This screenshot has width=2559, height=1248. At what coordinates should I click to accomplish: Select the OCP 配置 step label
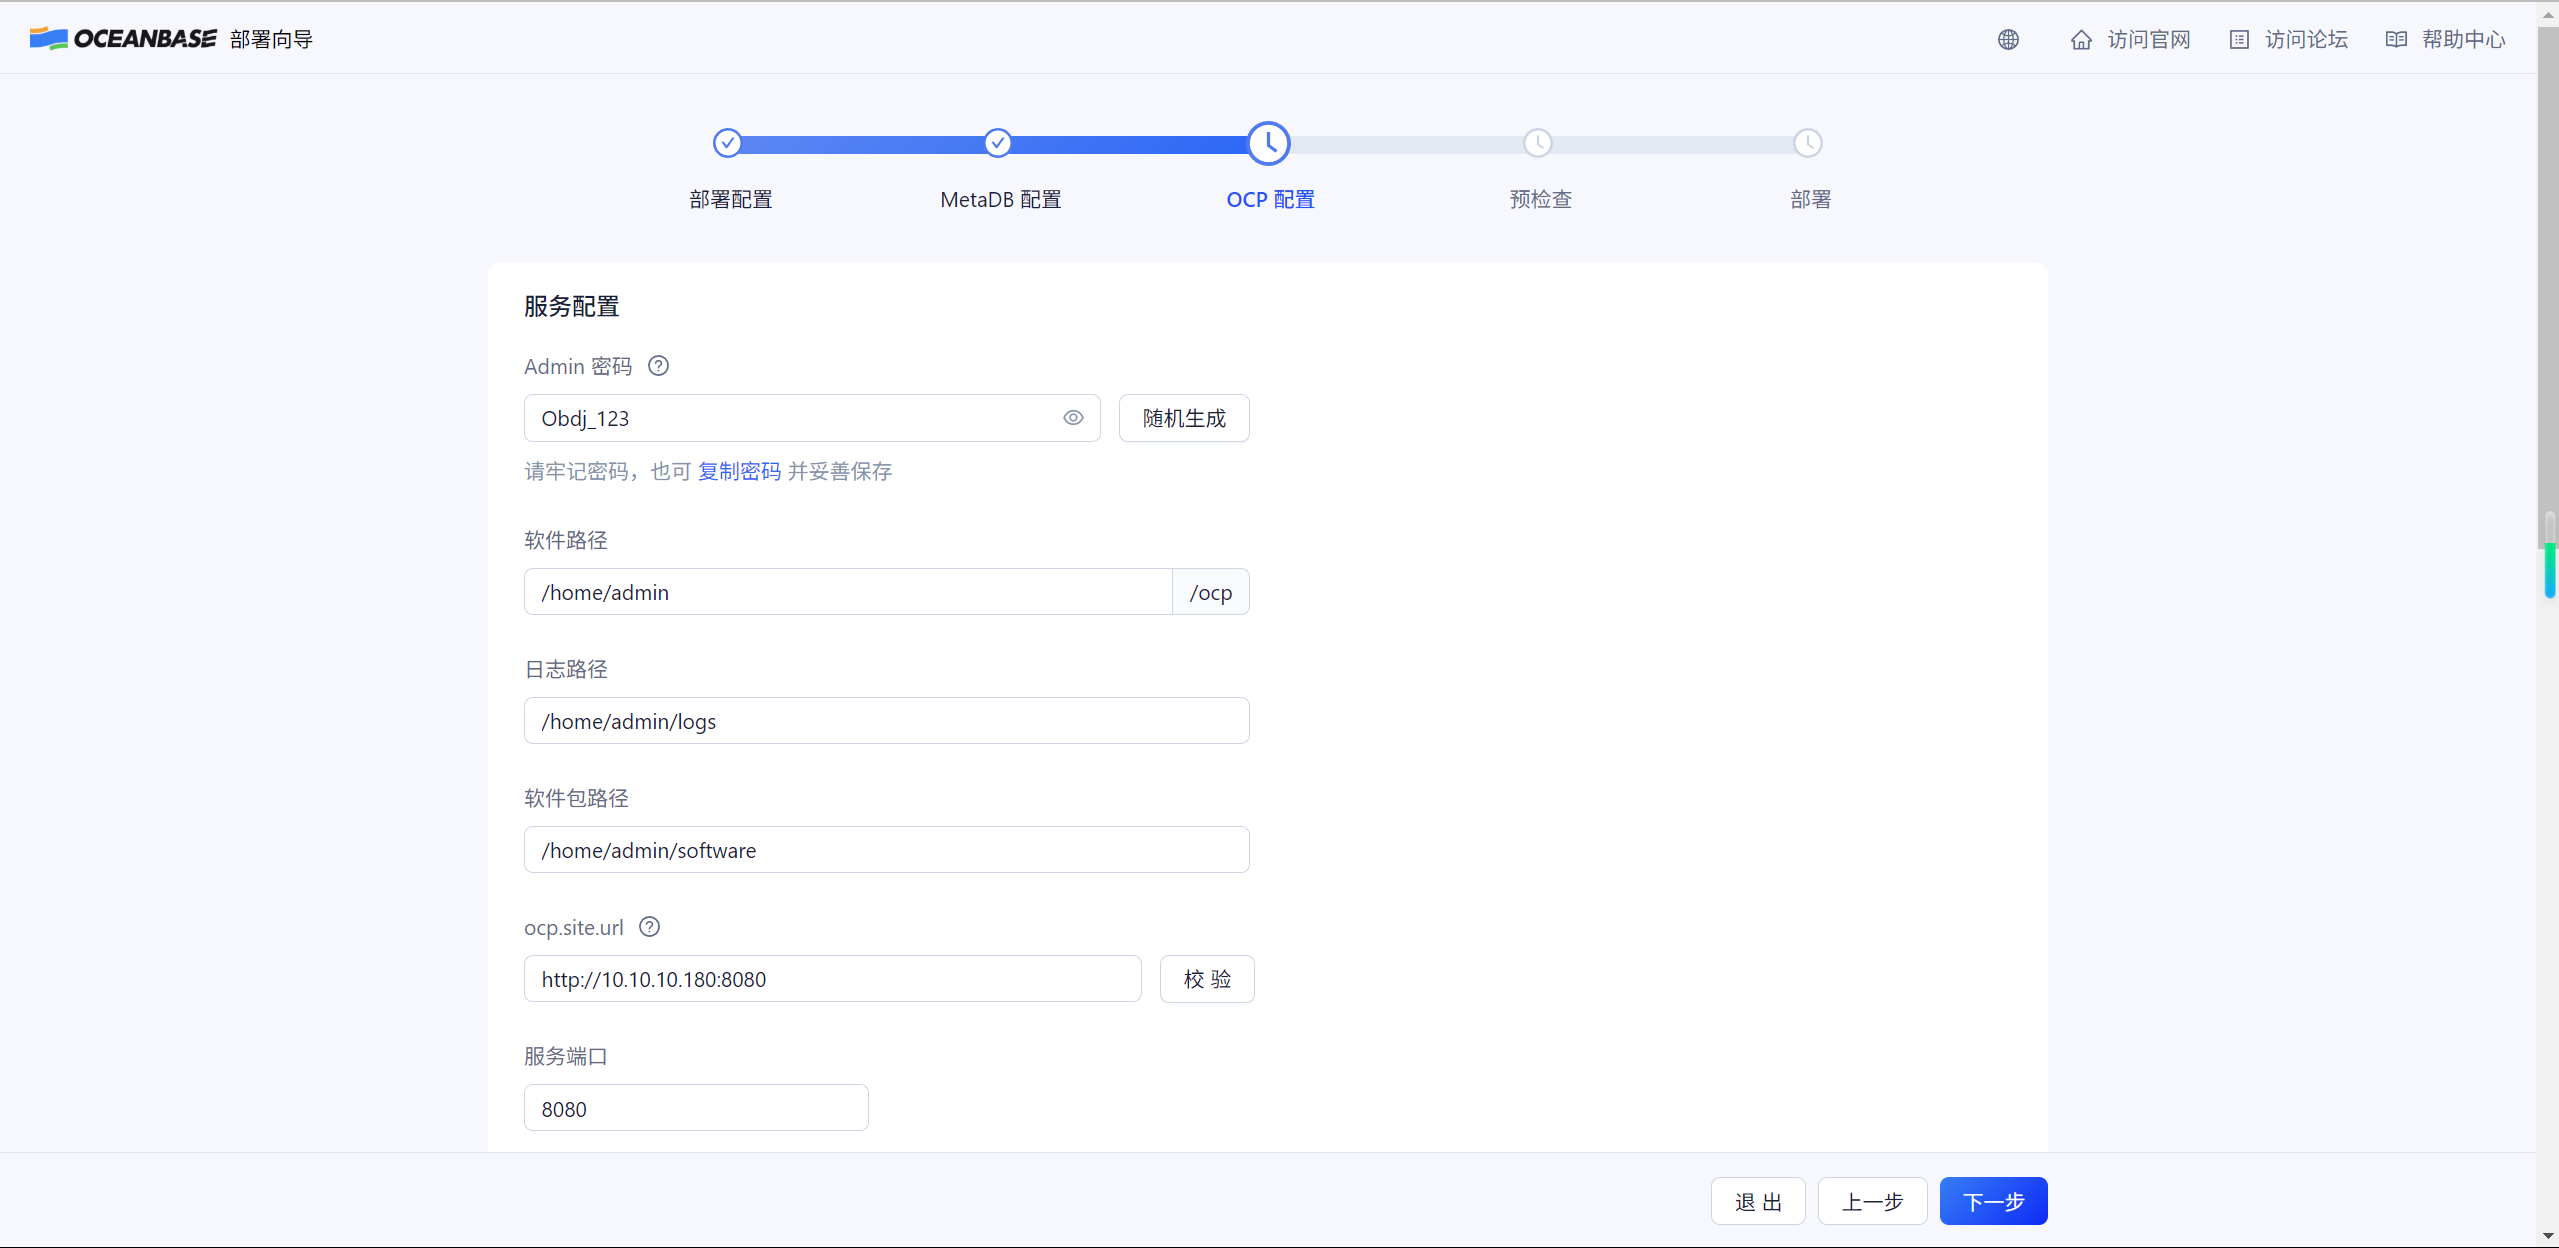coord(1271,199)
